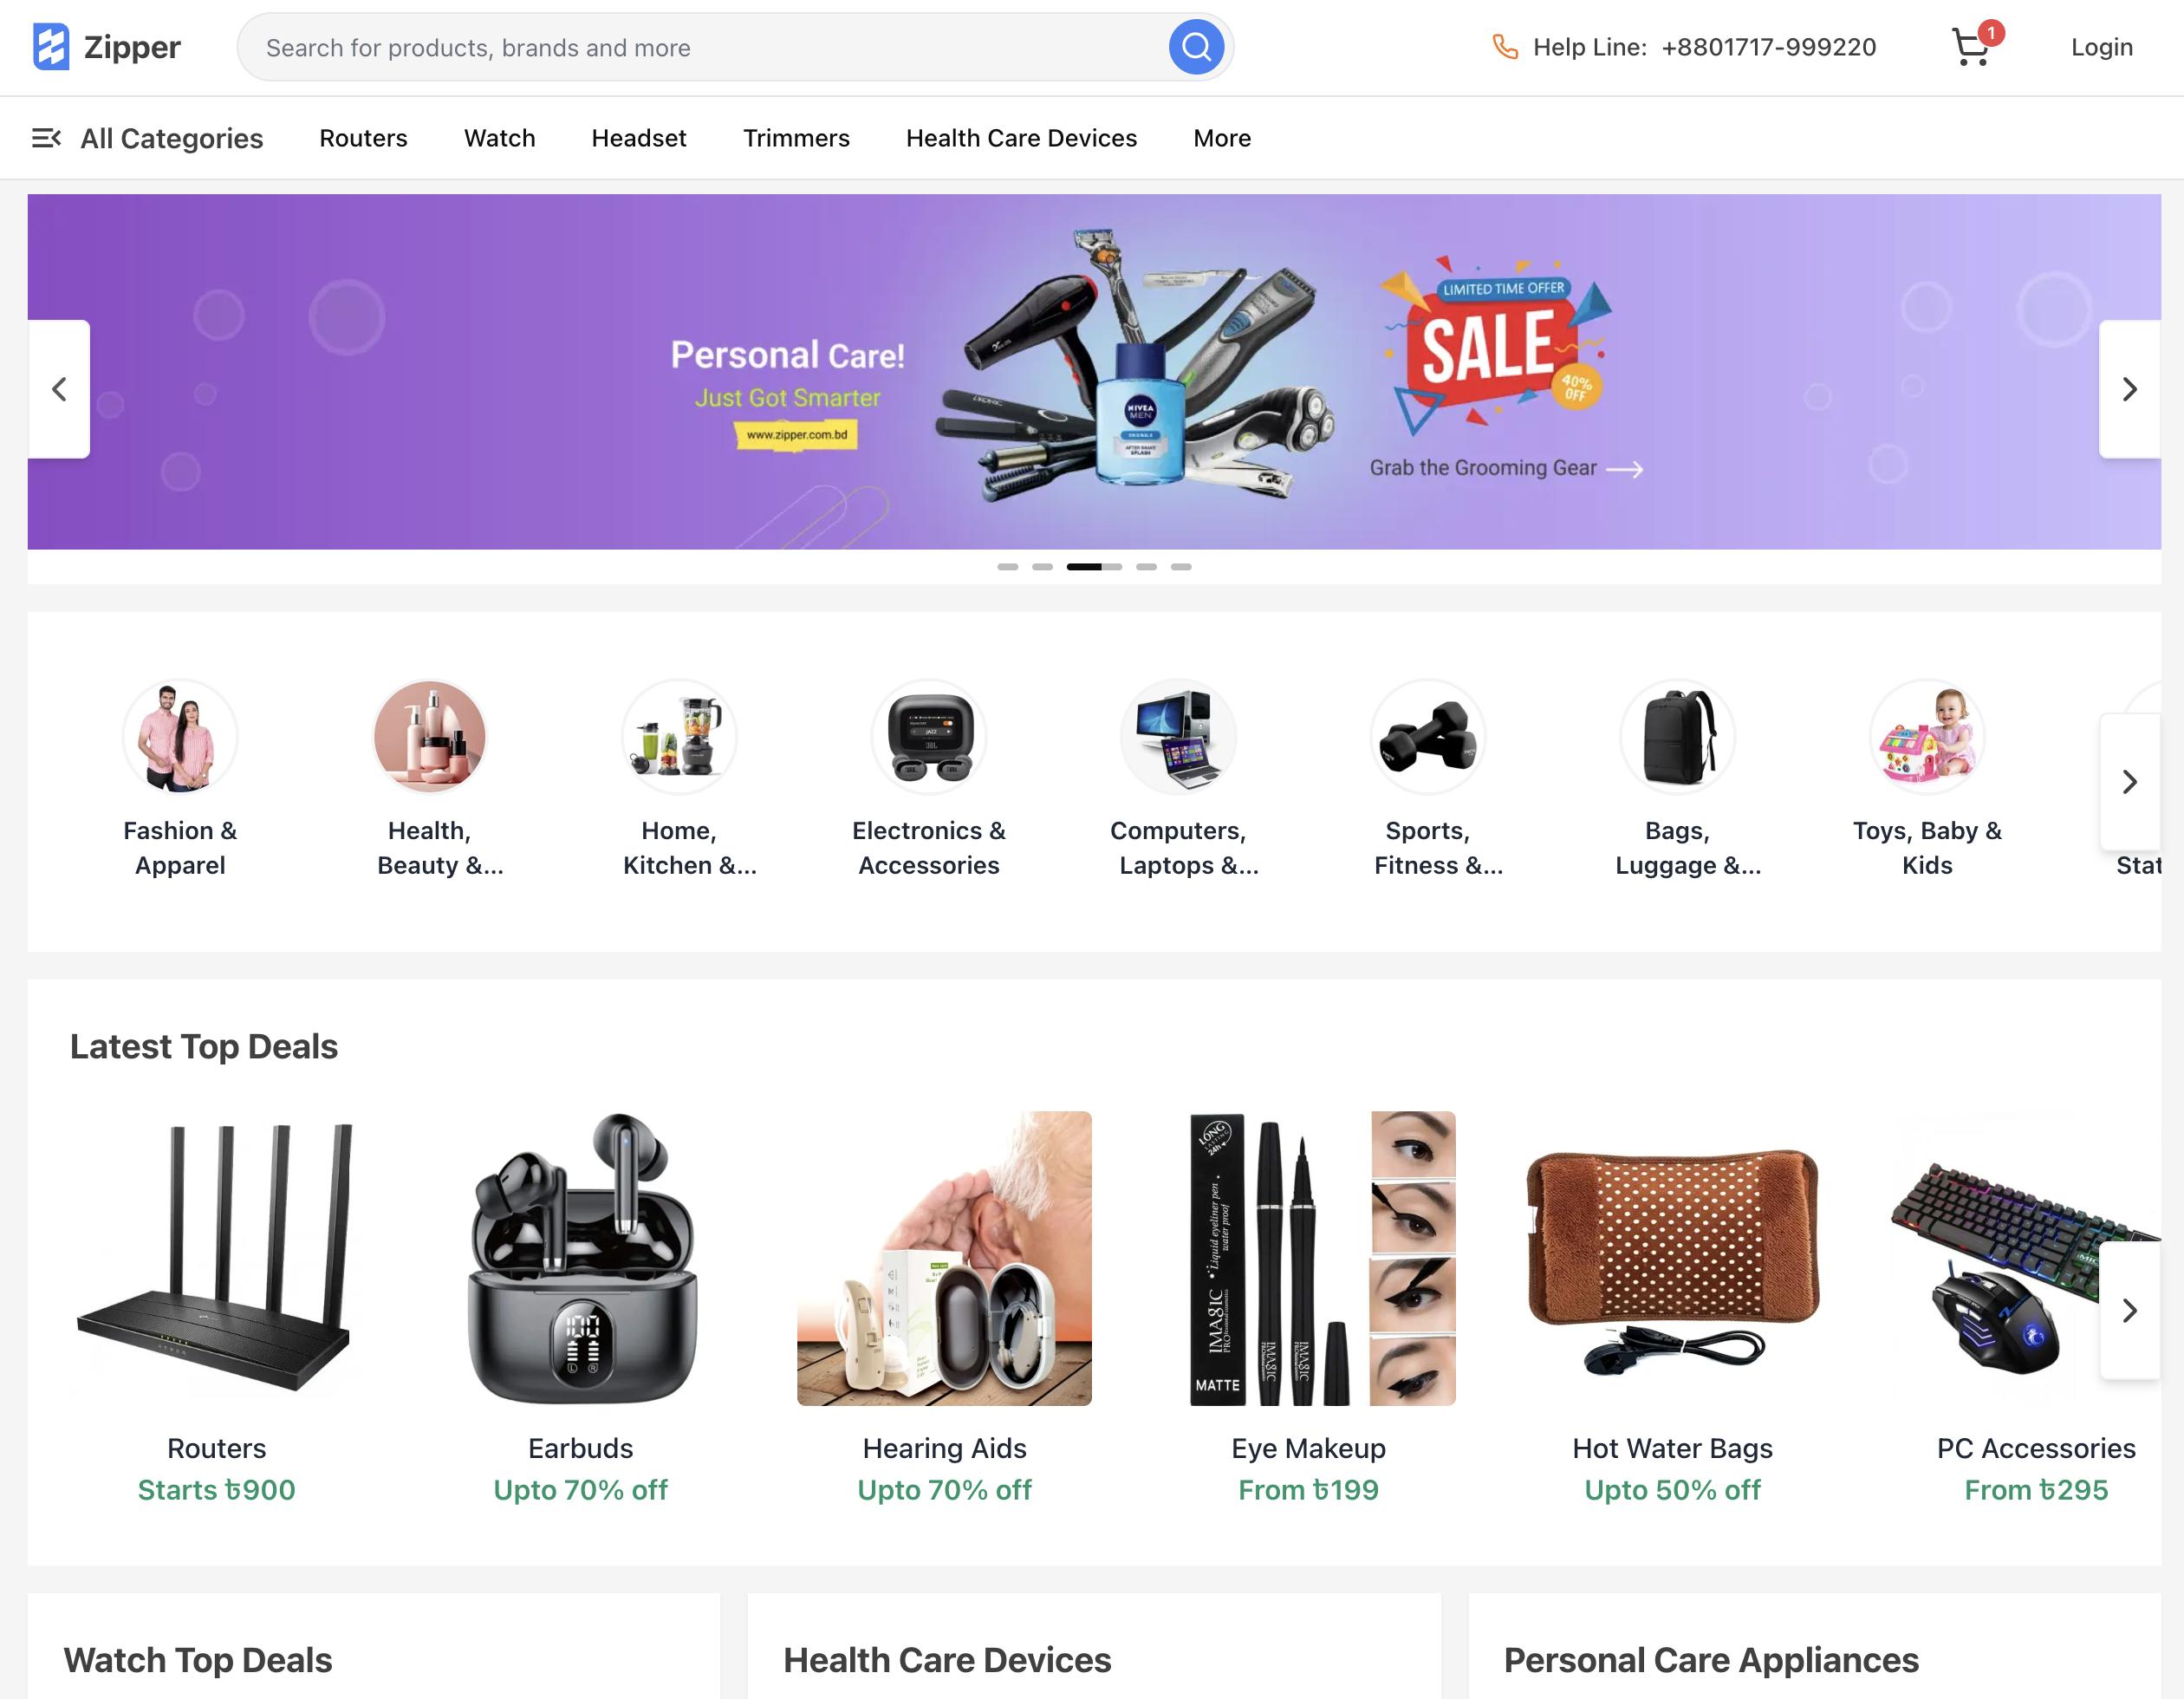Open the shopping cart icon
Image resolution: width=2184 pixels, height=1699 pixels.
(1971, 47)
